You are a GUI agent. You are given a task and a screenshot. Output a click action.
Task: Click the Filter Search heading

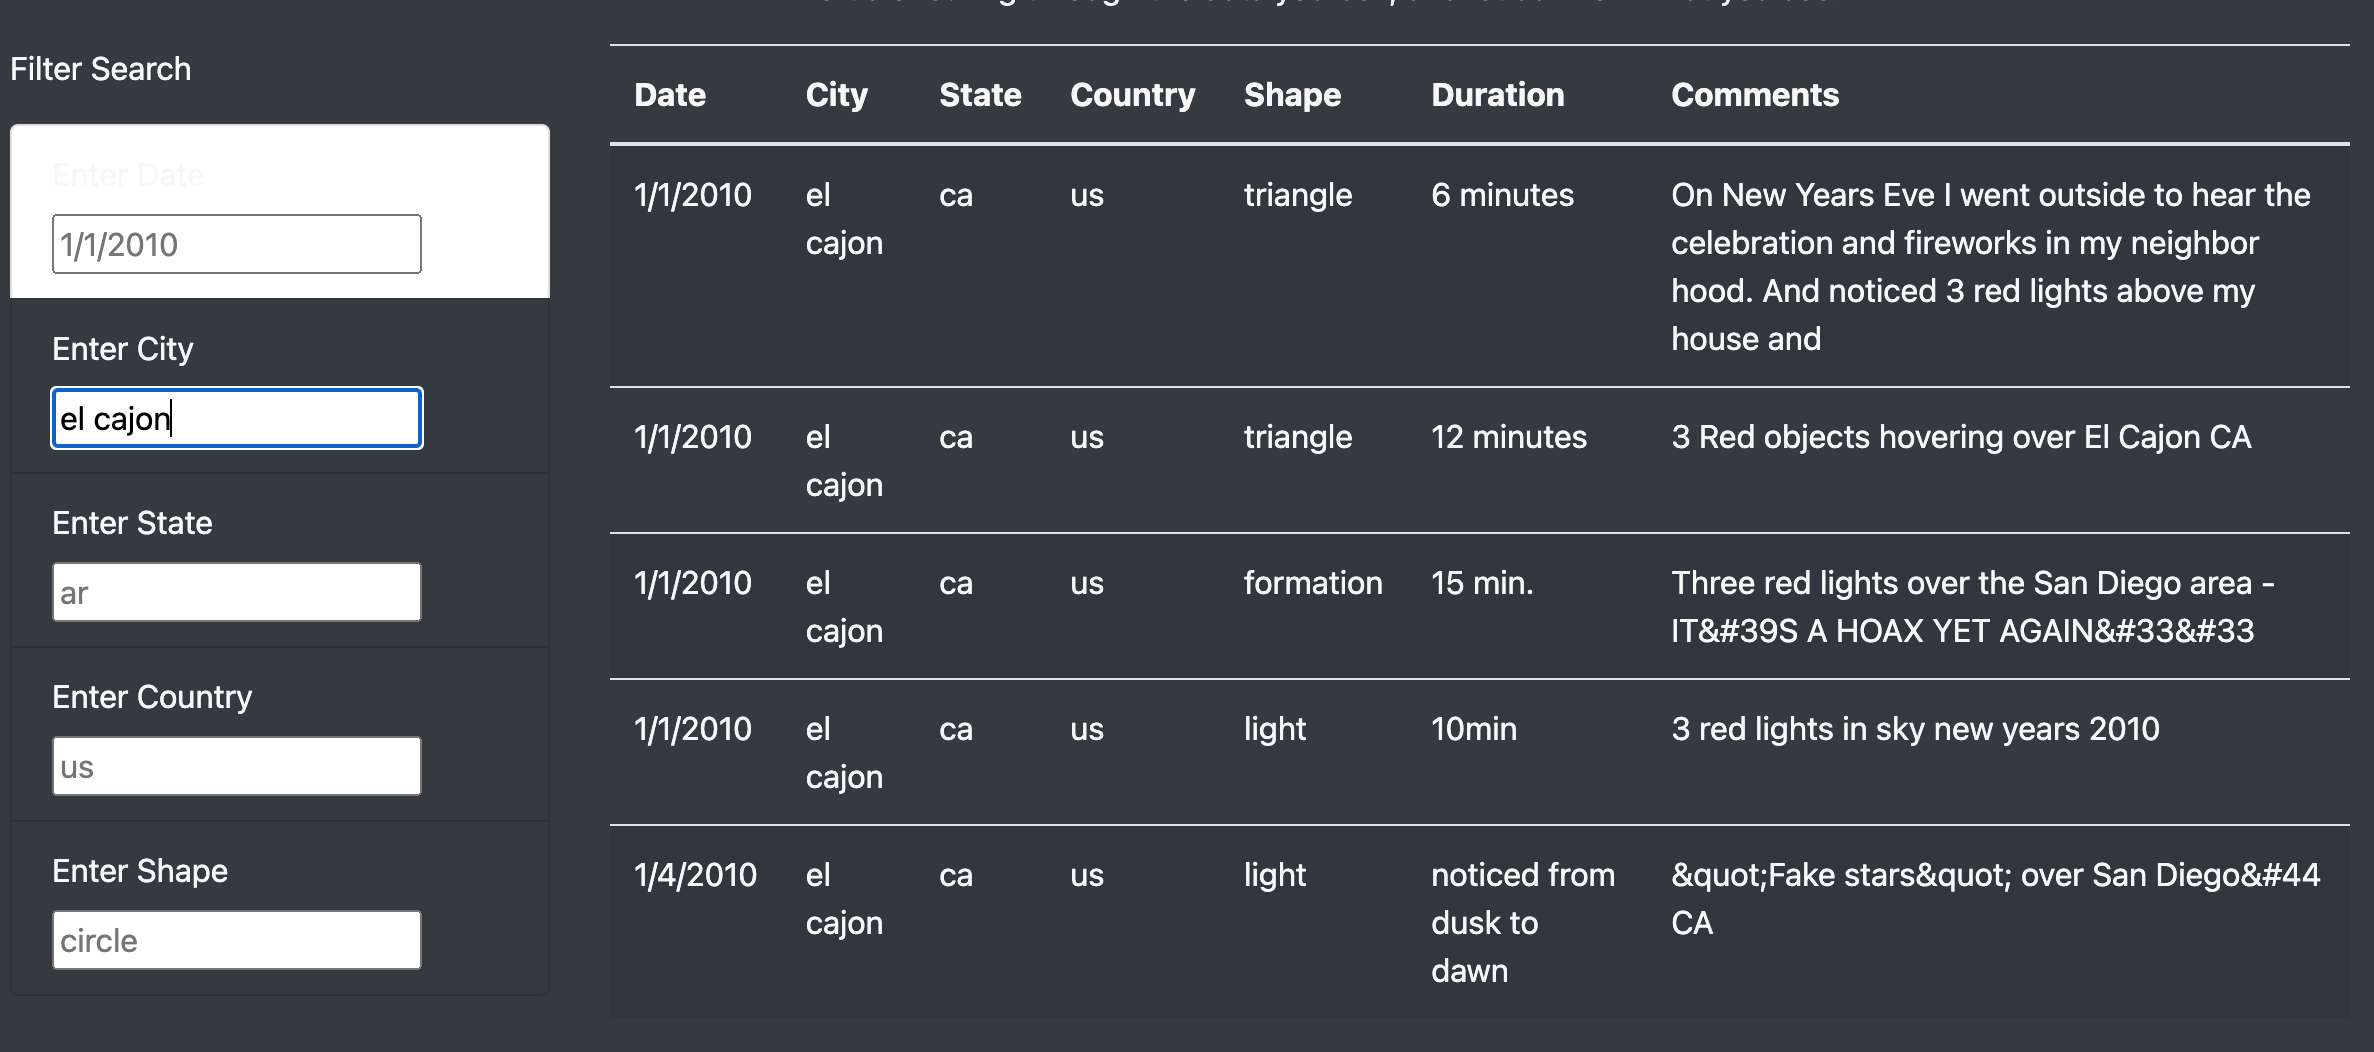(x=101, y=68)
